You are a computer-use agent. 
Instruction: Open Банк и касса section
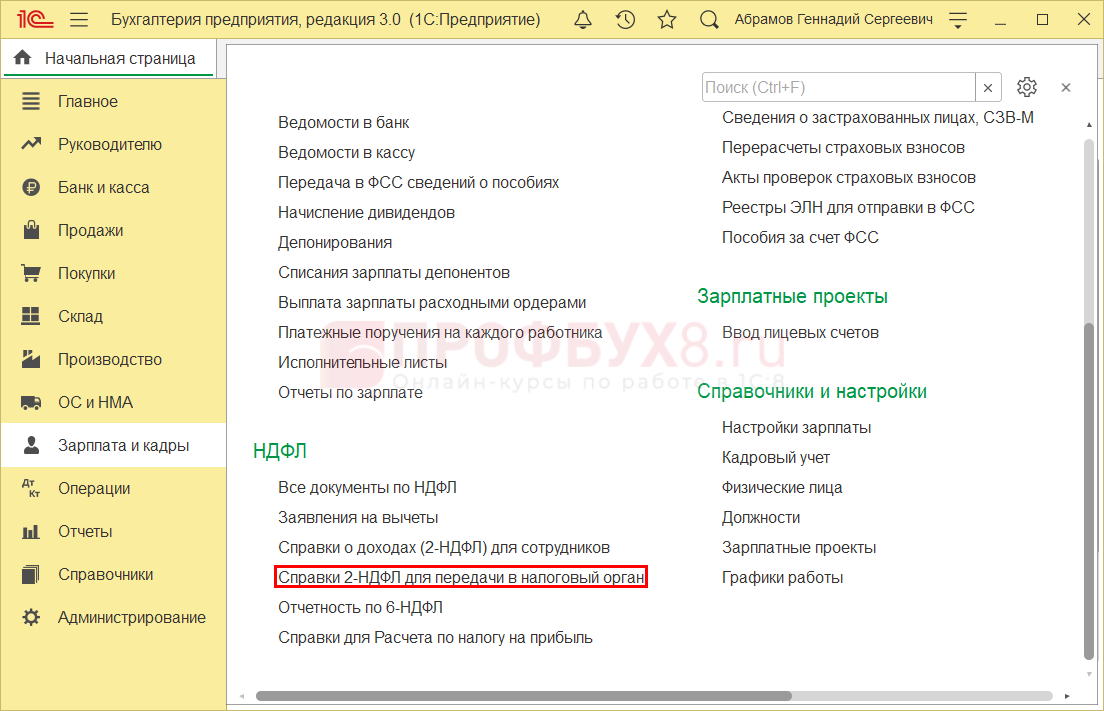tap(103, 187)
